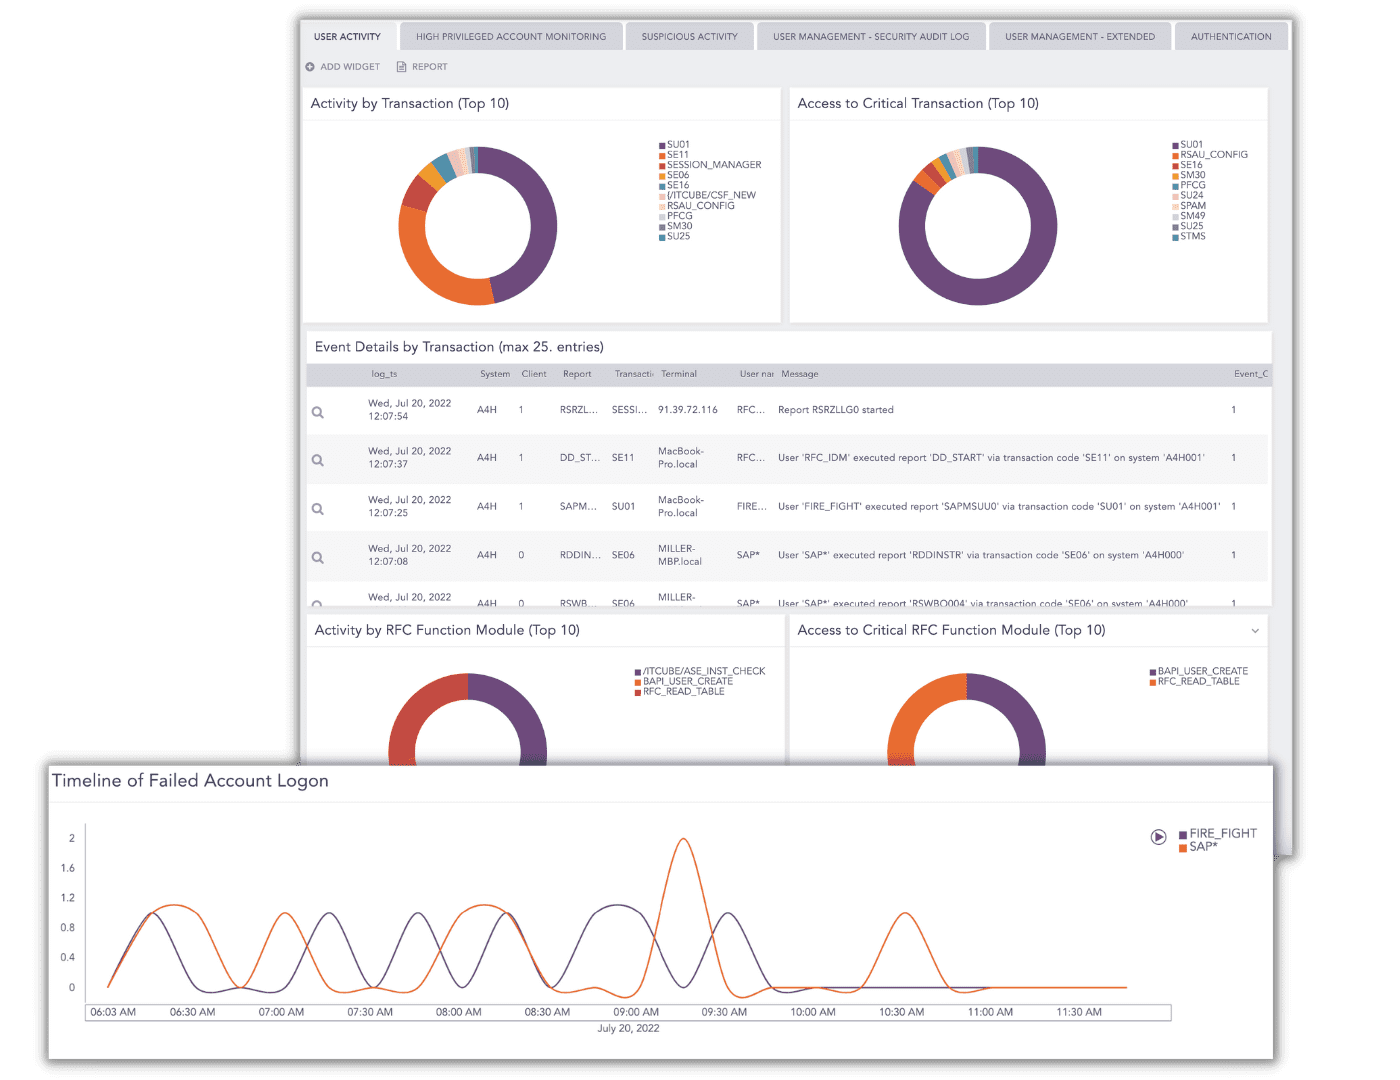Sort table by System column header
The image size is (1400, 1080).
click(x=495, y=374)
